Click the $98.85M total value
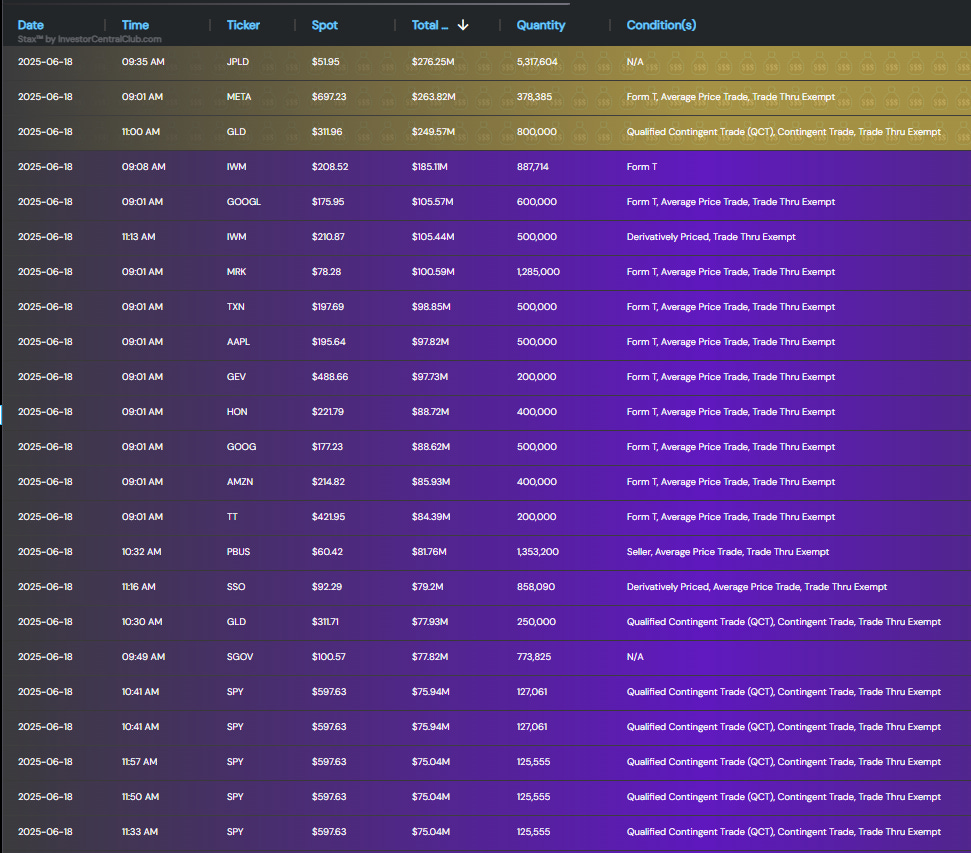Viewport: 971px width, 853px height. 431,307
